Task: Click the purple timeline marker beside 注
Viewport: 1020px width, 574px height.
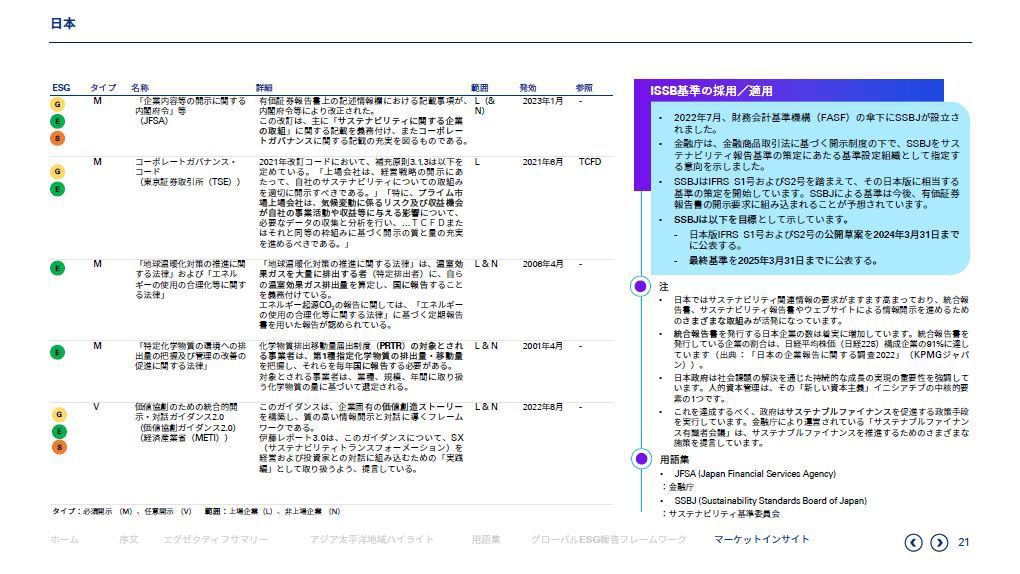Action: (642, 286)
